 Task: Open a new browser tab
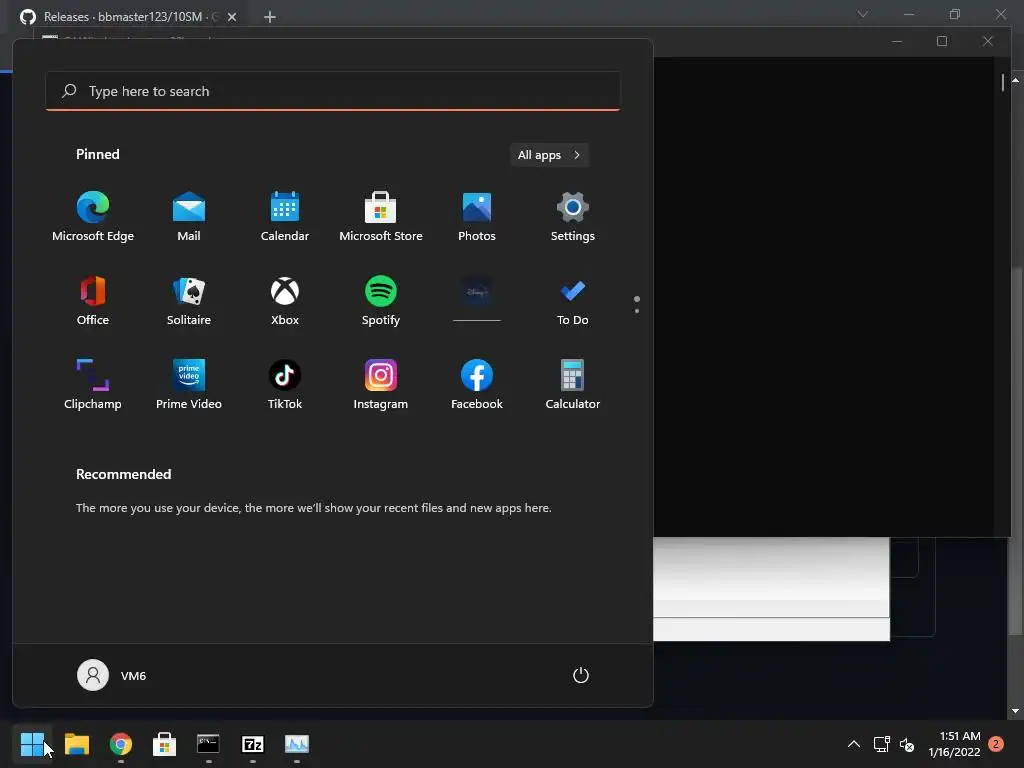[x=270, y=17]
